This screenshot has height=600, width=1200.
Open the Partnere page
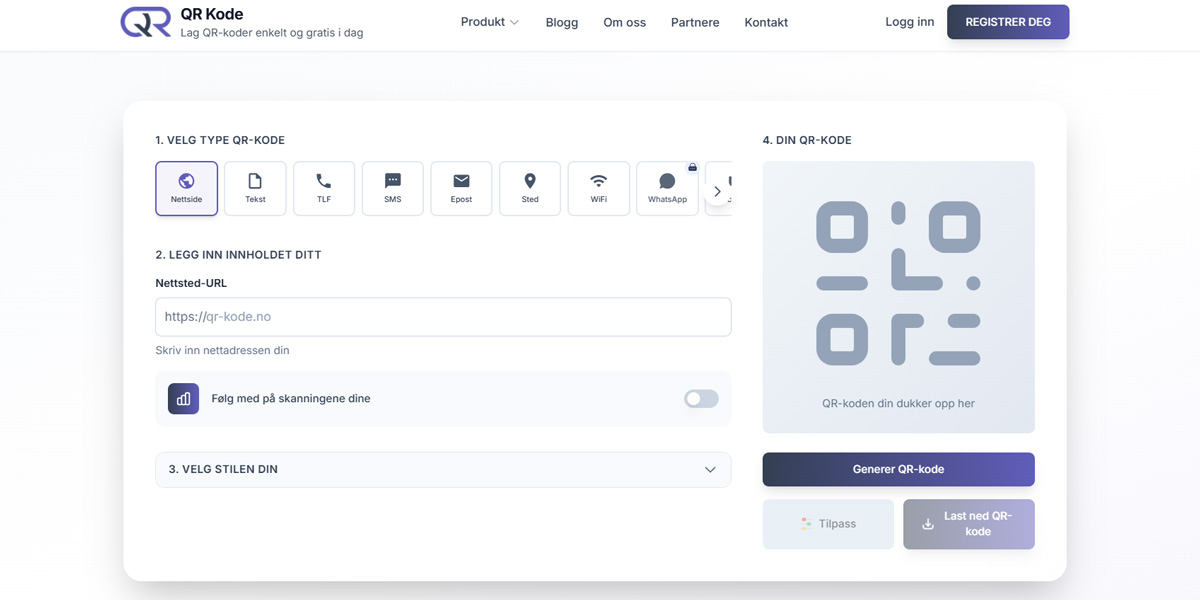[x=695, y=22]
